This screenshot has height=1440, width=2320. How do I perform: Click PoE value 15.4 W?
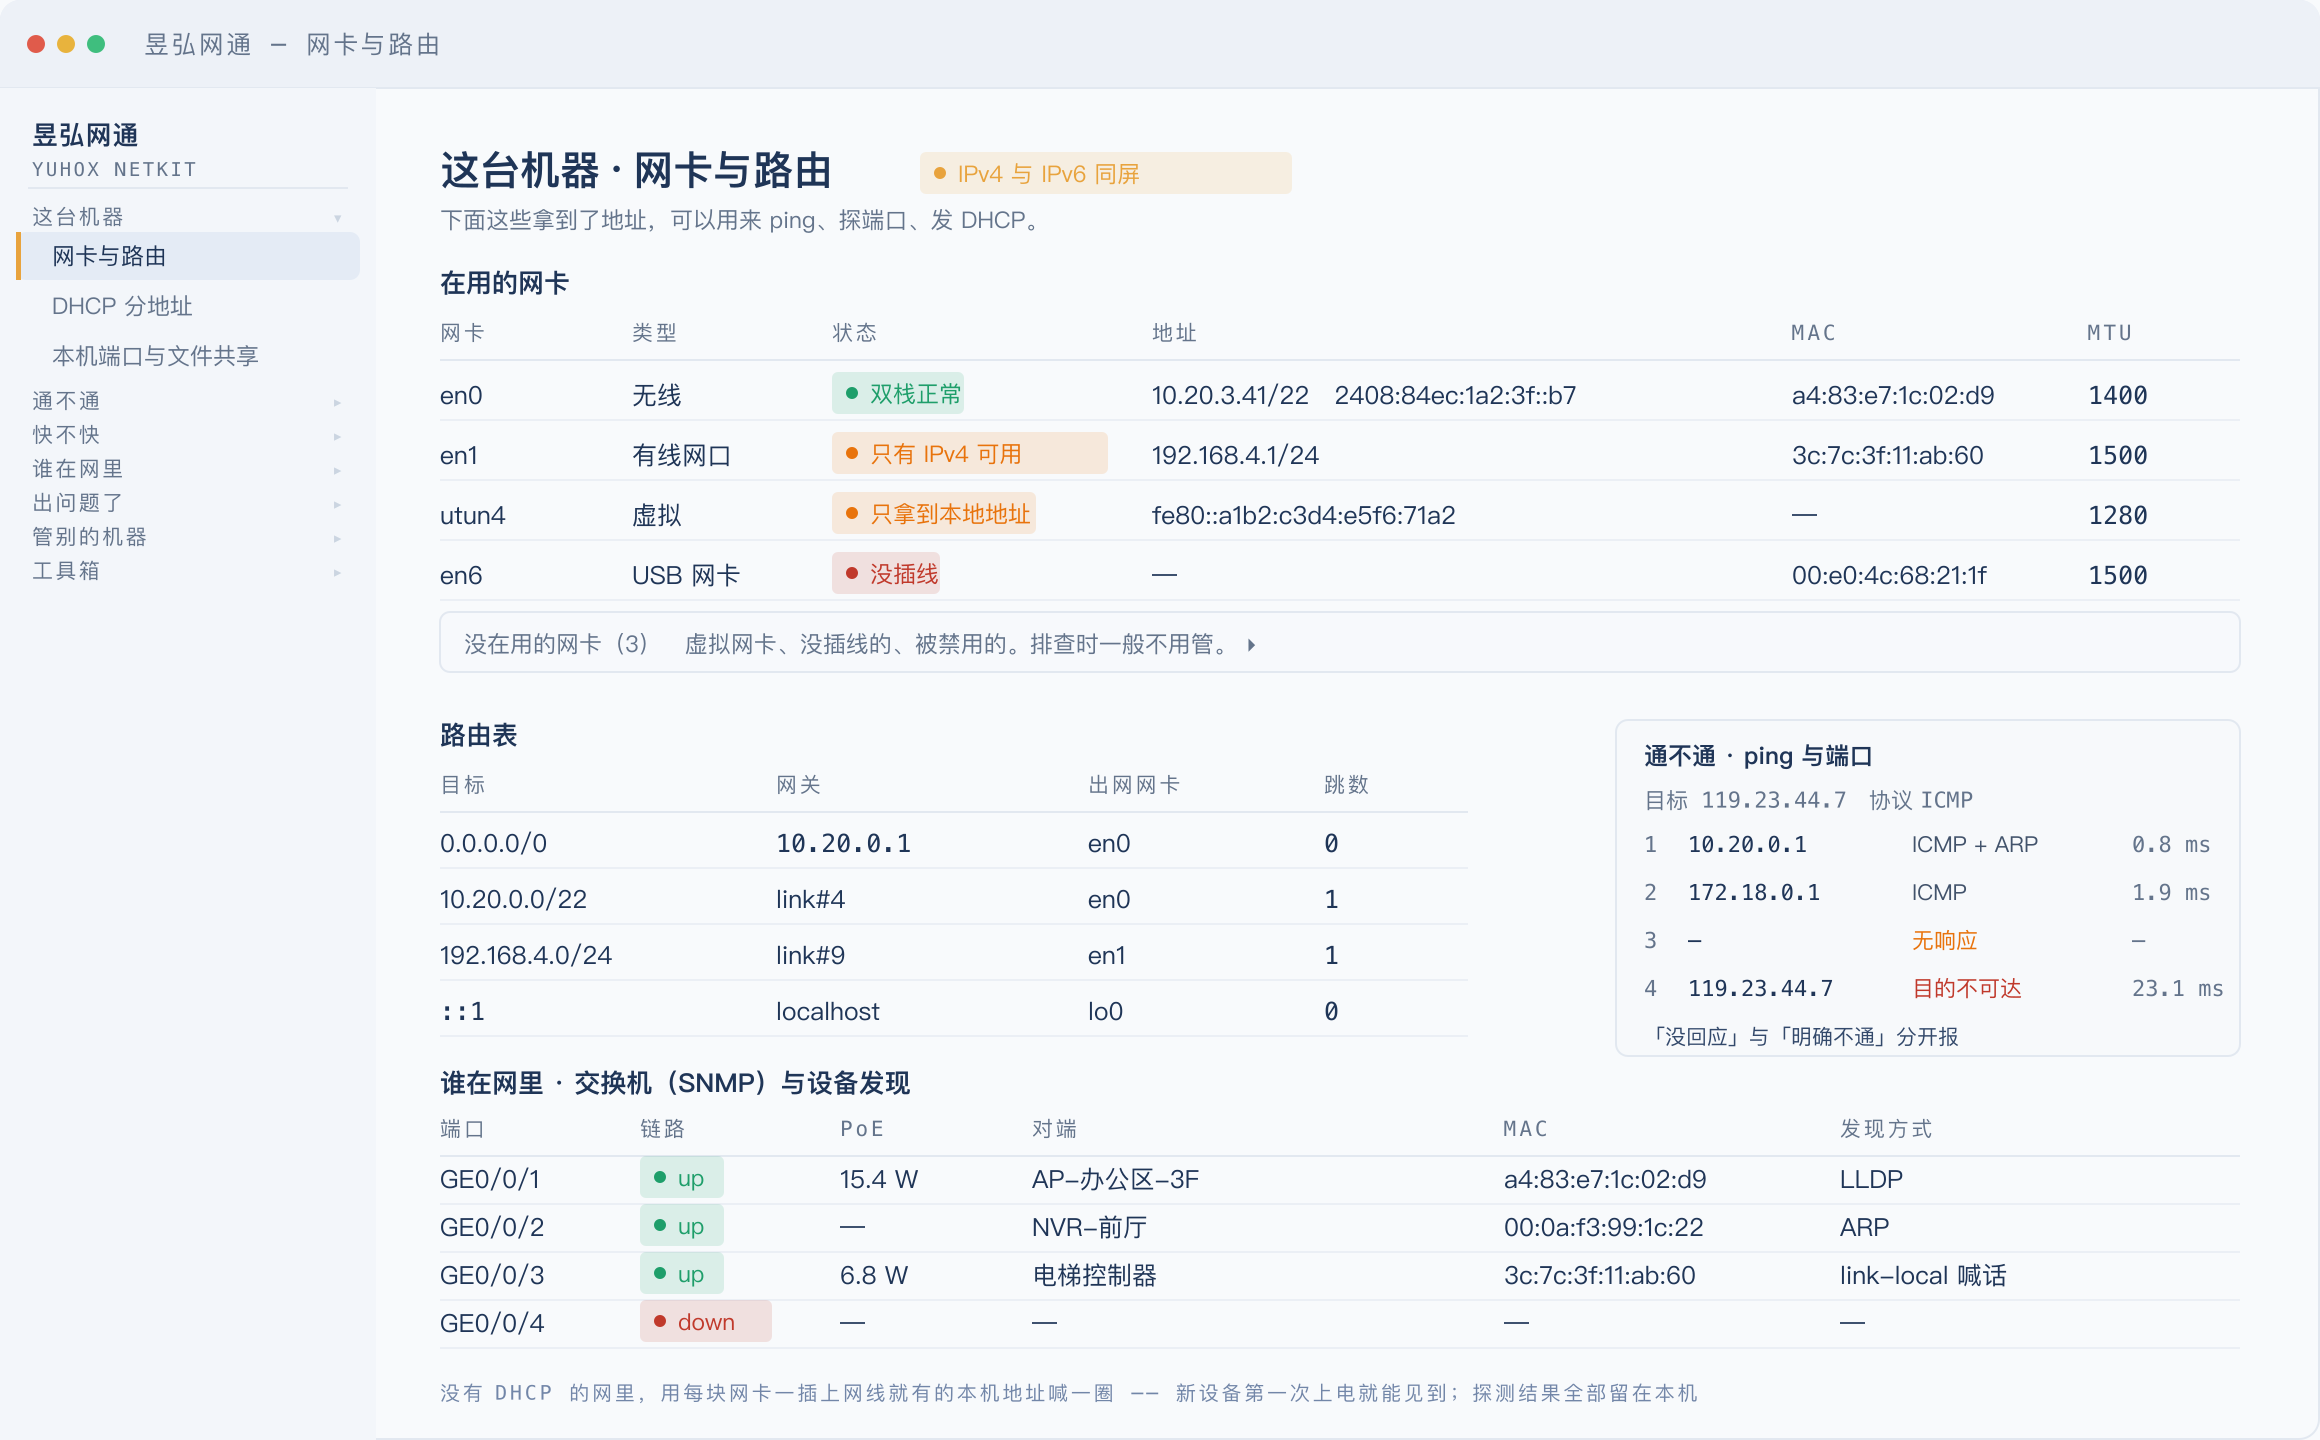pos(878,1180)
